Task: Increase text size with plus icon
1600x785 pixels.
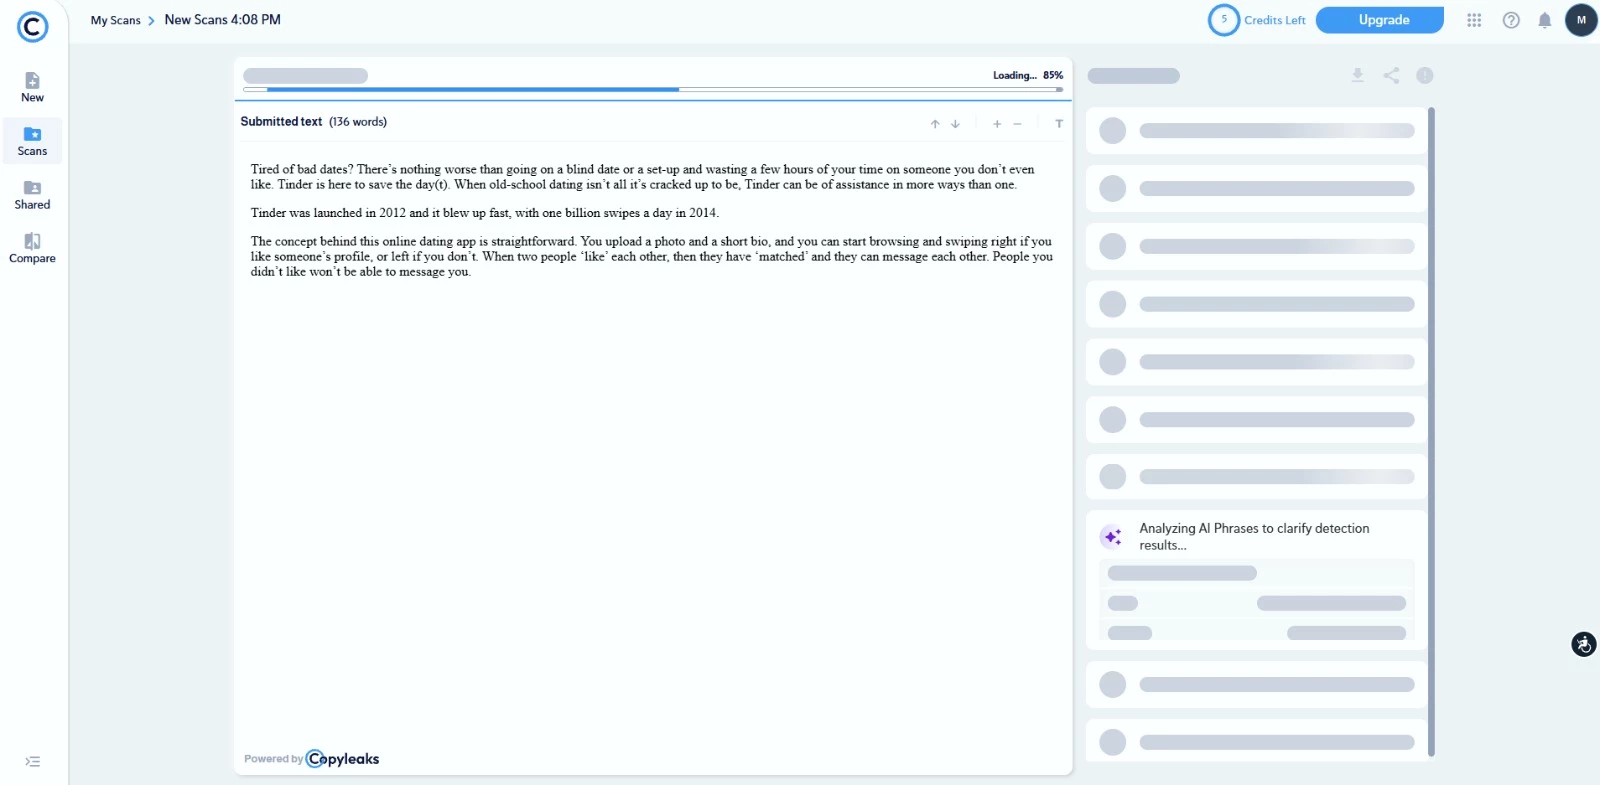Action: 997,124
